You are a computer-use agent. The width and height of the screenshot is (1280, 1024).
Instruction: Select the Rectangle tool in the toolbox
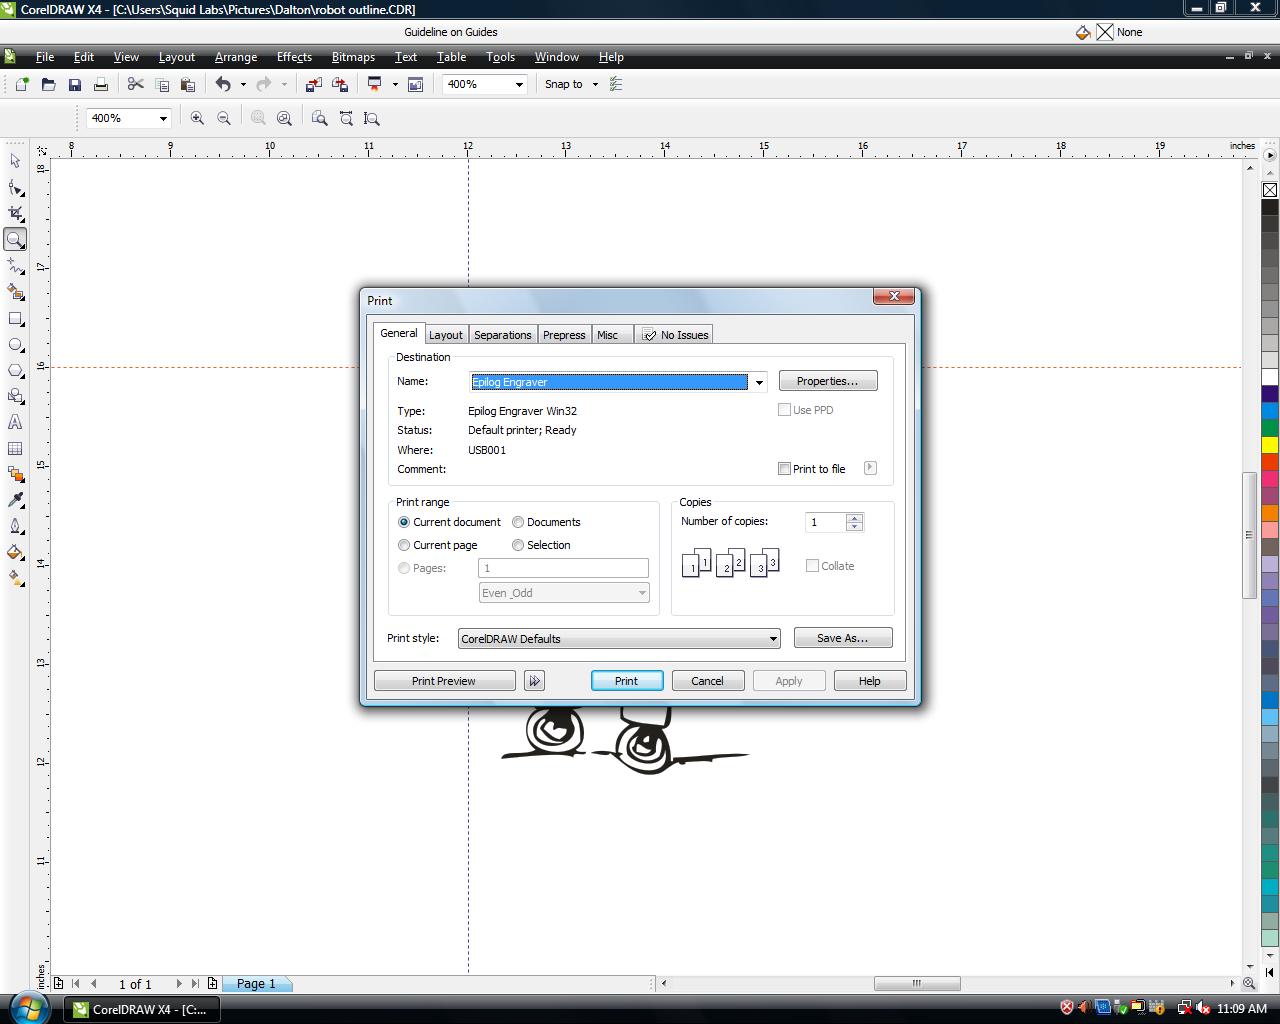15,318
